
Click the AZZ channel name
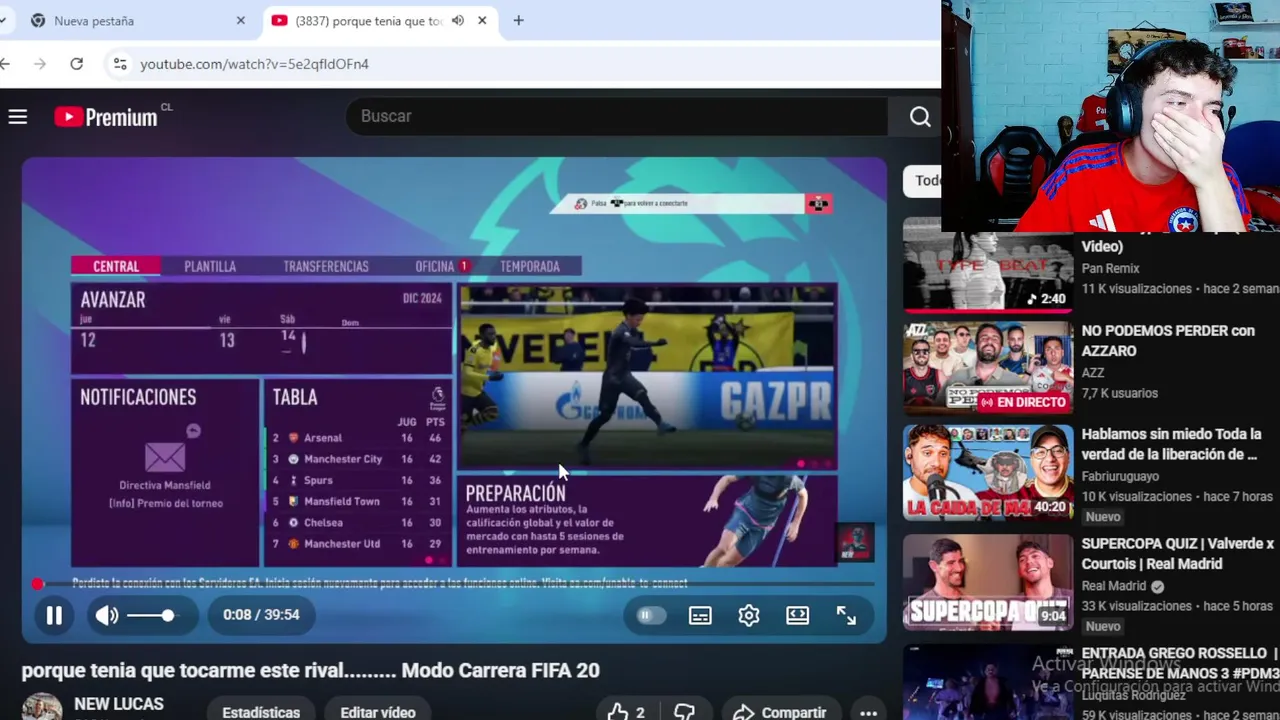[1093, 372]
